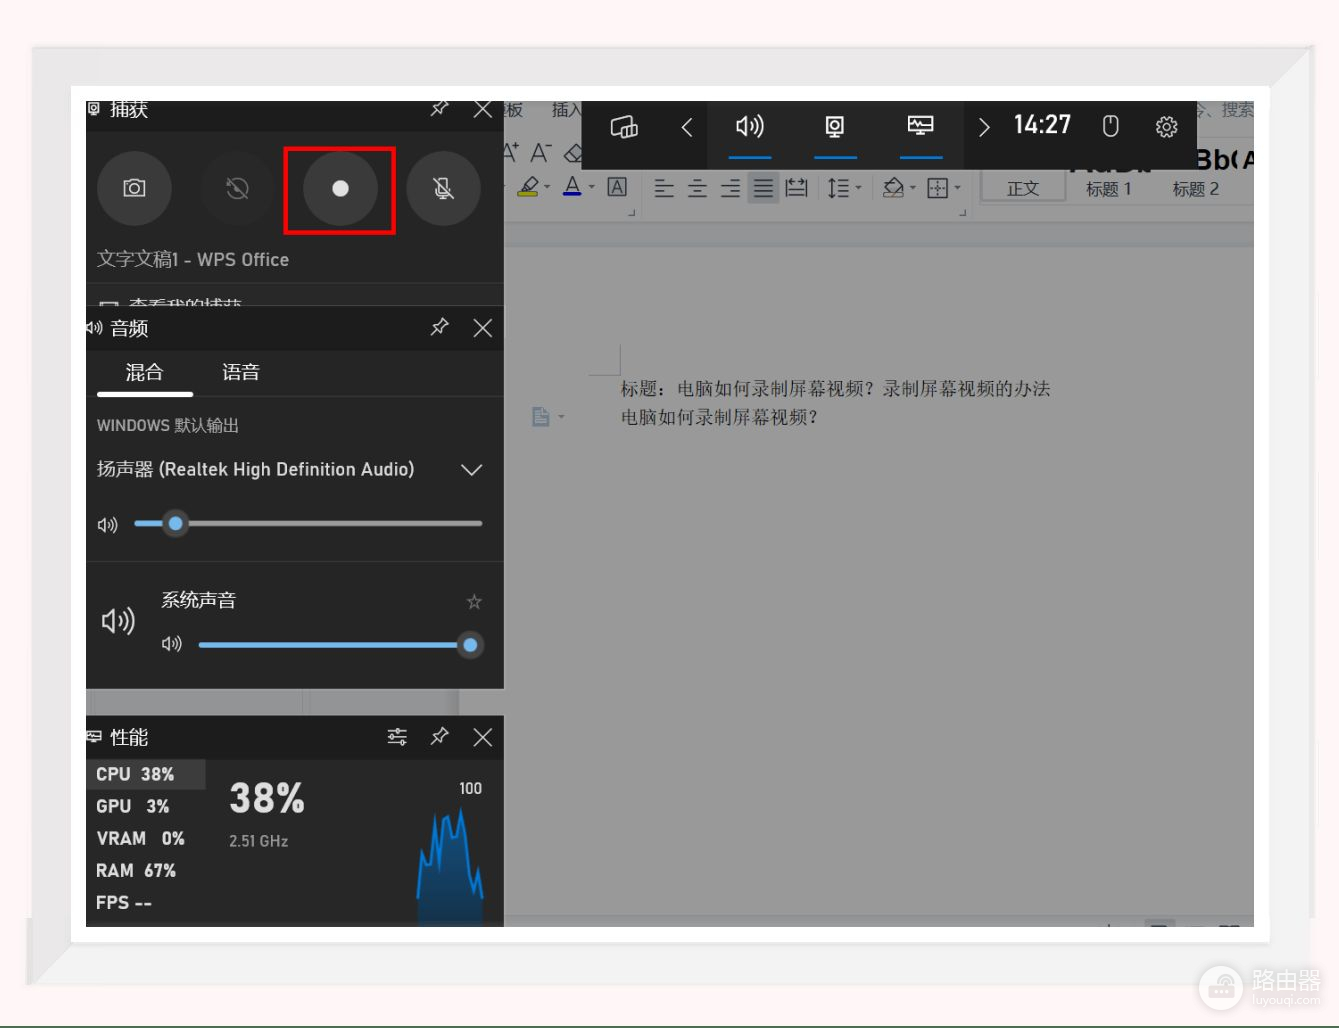Click the mouse click-through icon
1339x1028 pixels.
[1110, 126]
